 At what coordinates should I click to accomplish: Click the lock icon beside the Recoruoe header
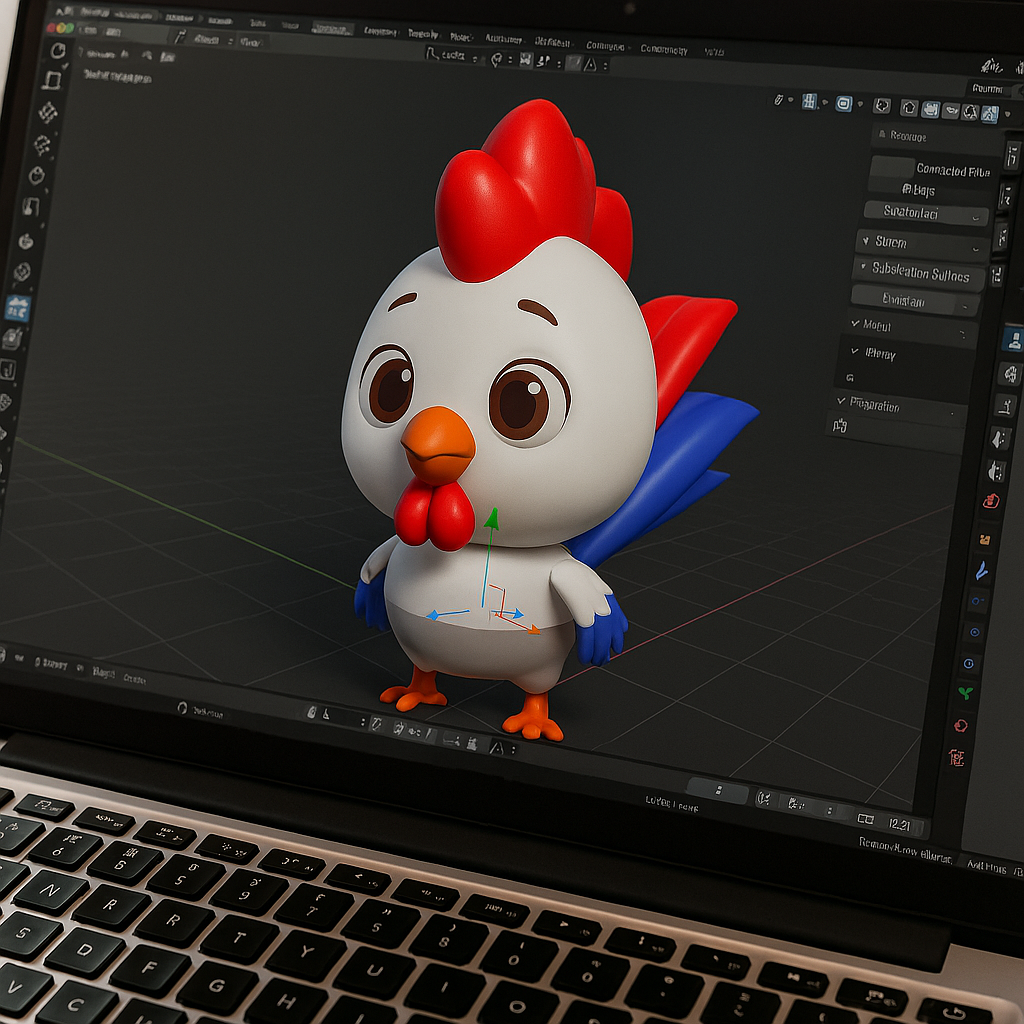[883, 135]
